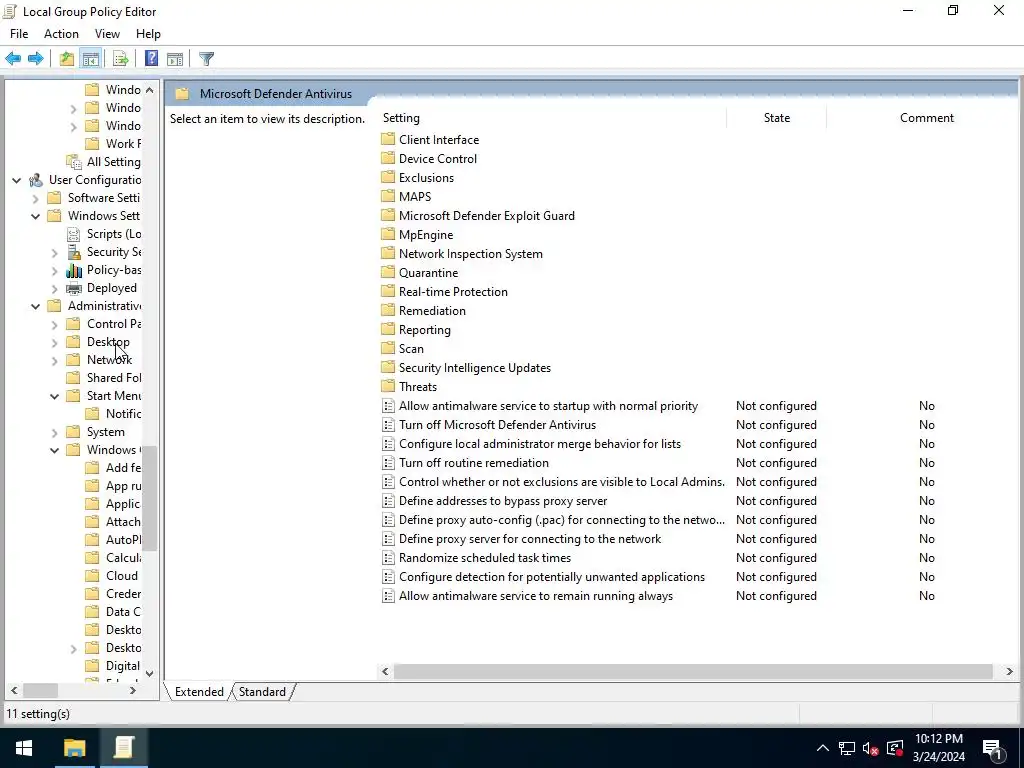Click the Up one level folder icon
Image resolution: width=1024 pixels, height=768 pixels.
[67, 59]
